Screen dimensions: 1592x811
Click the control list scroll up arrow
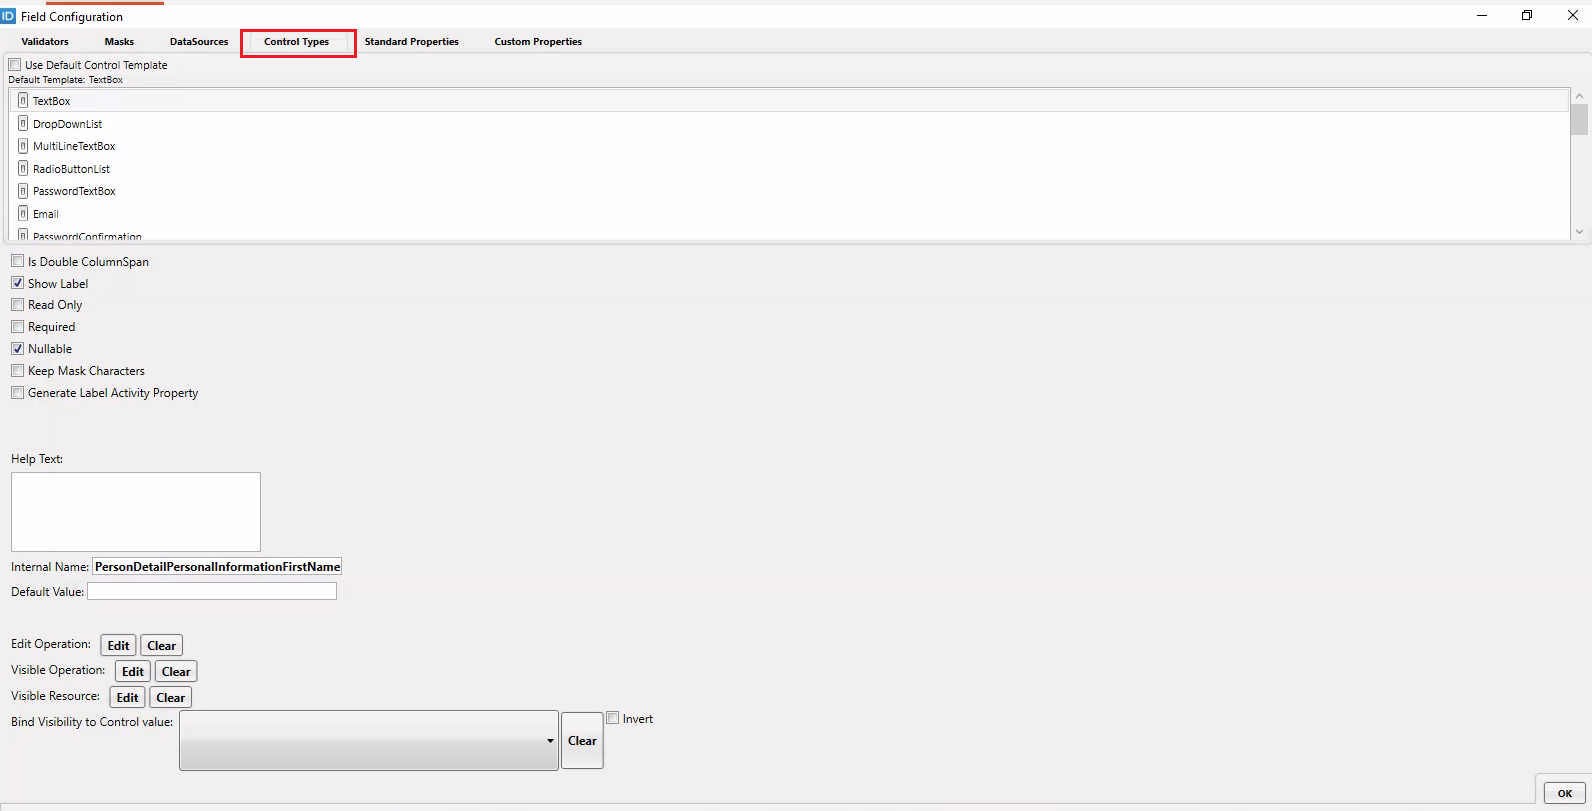(x=1580, y=96)
